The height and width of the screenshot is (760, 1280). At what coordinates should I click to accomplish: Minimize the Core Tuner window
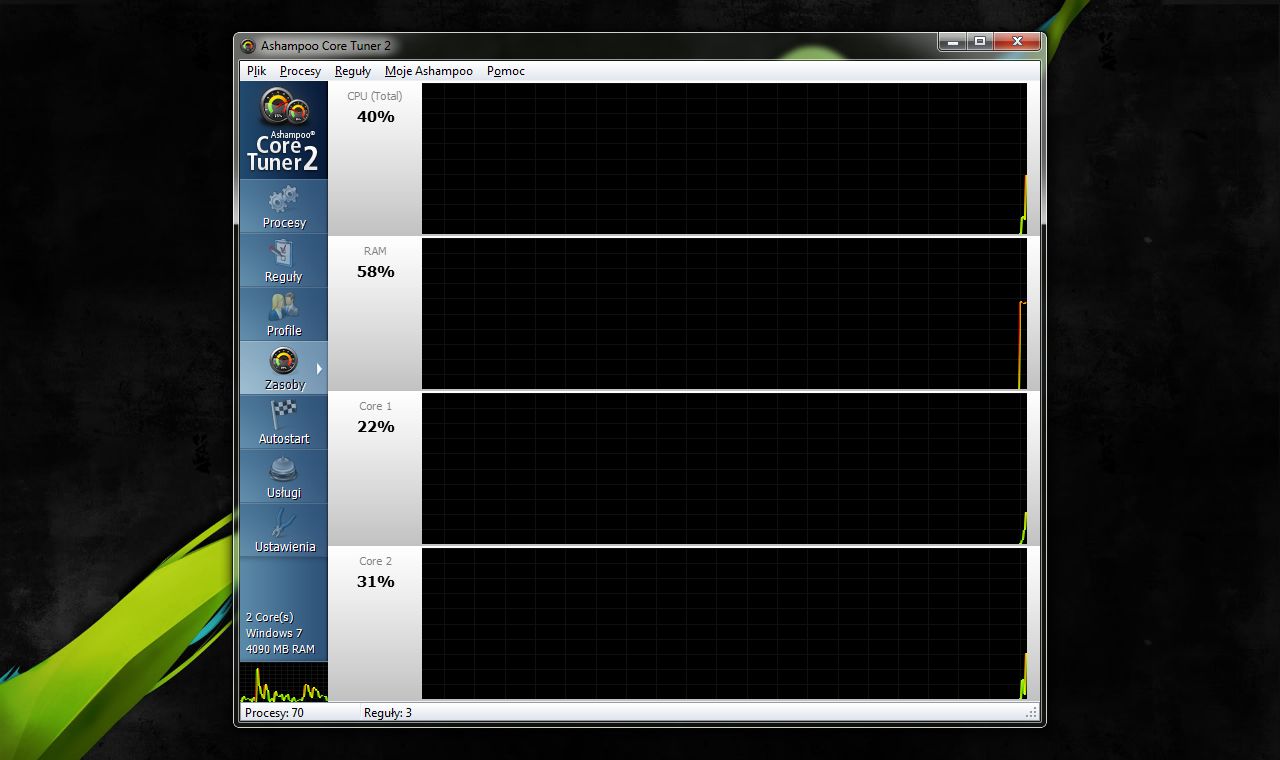952,42
